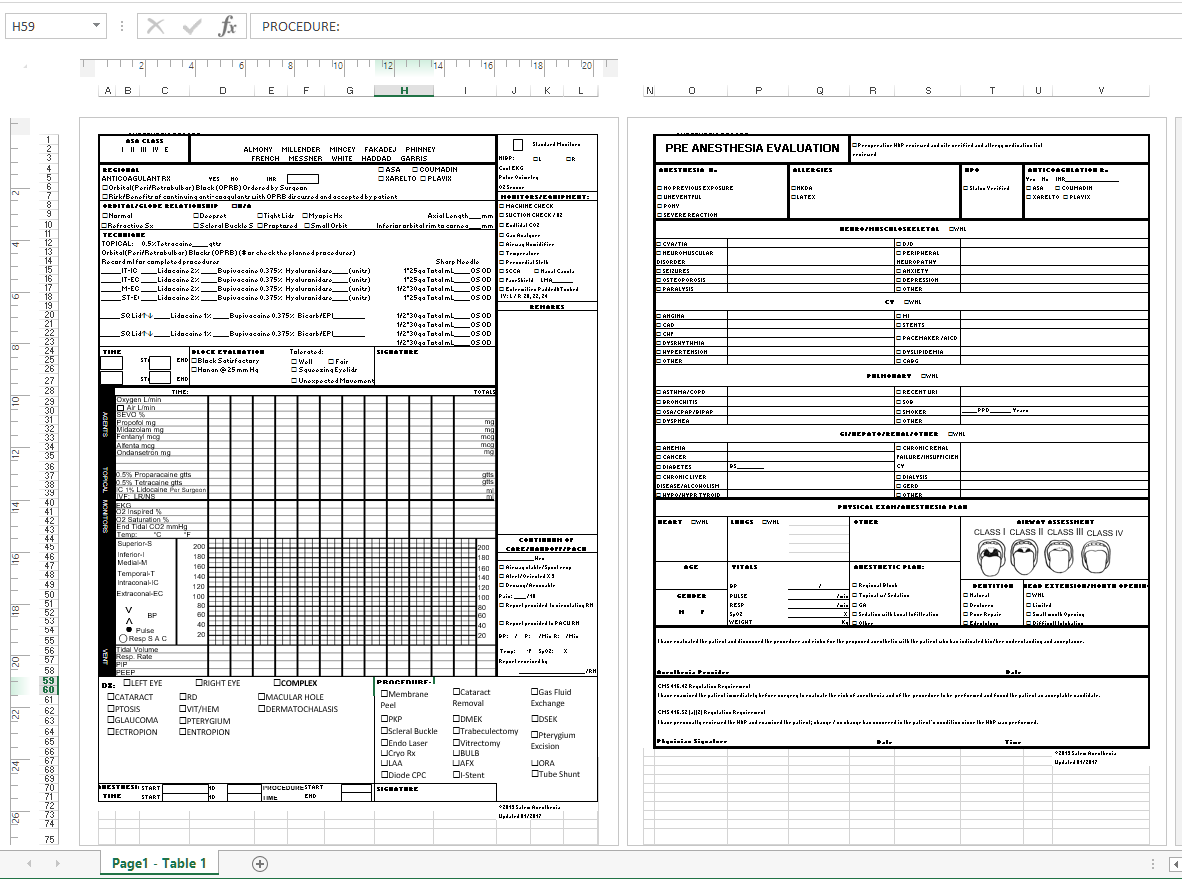Viewport: 1182px width, 879px height.
Task: Click the sheet tabs scroll-left arrow
Action: pyautogui.click(x=29, y=864)
